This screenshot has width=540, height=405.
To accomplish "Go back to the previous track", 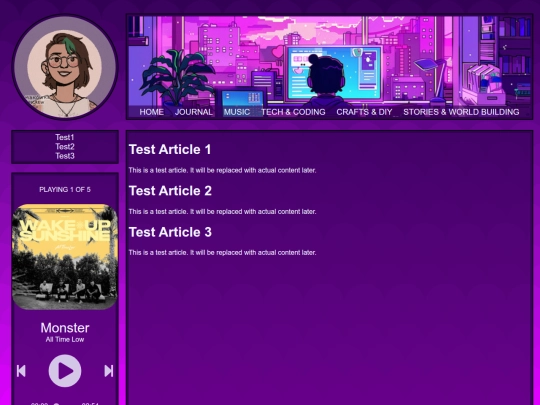I will (21, 371).
